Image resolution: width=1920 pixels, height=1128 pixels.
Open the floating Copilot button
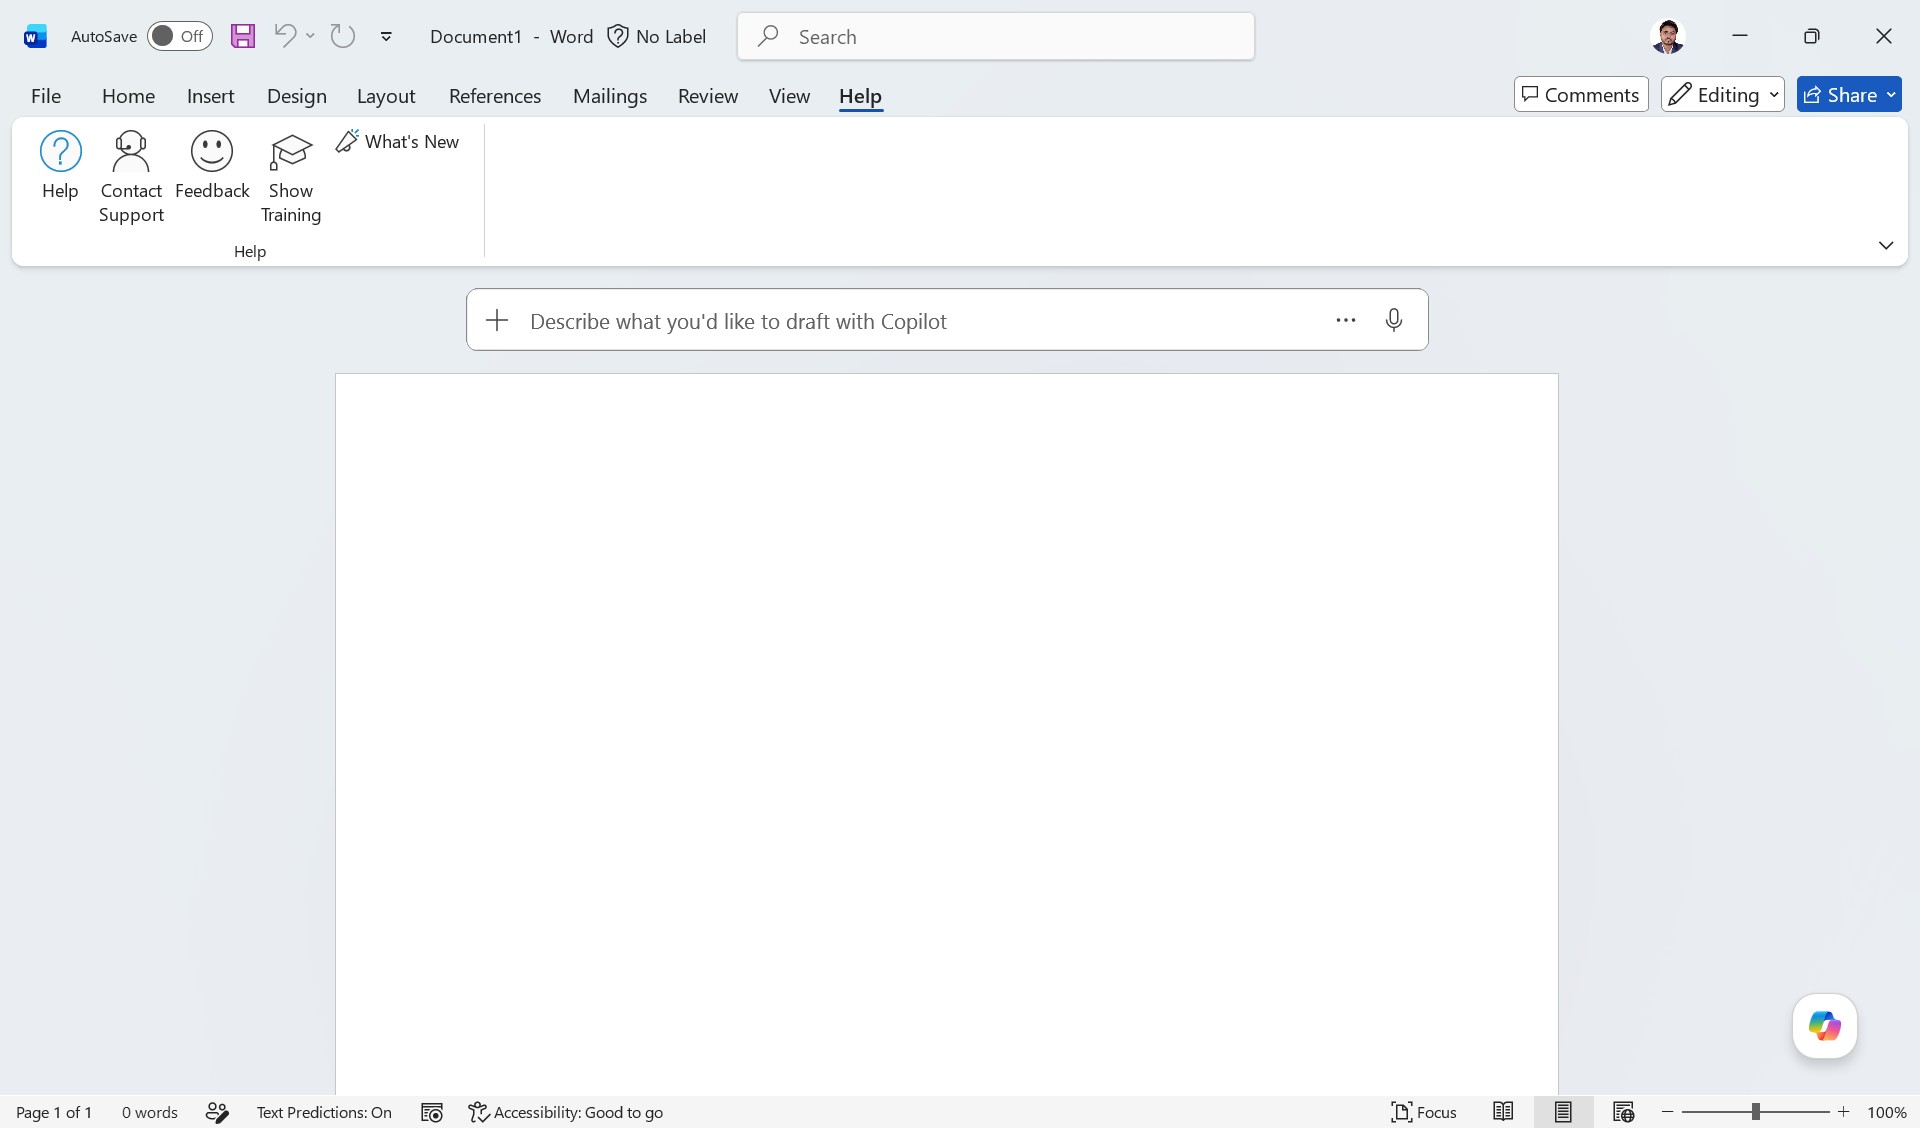click(x=1825, y=1026)
